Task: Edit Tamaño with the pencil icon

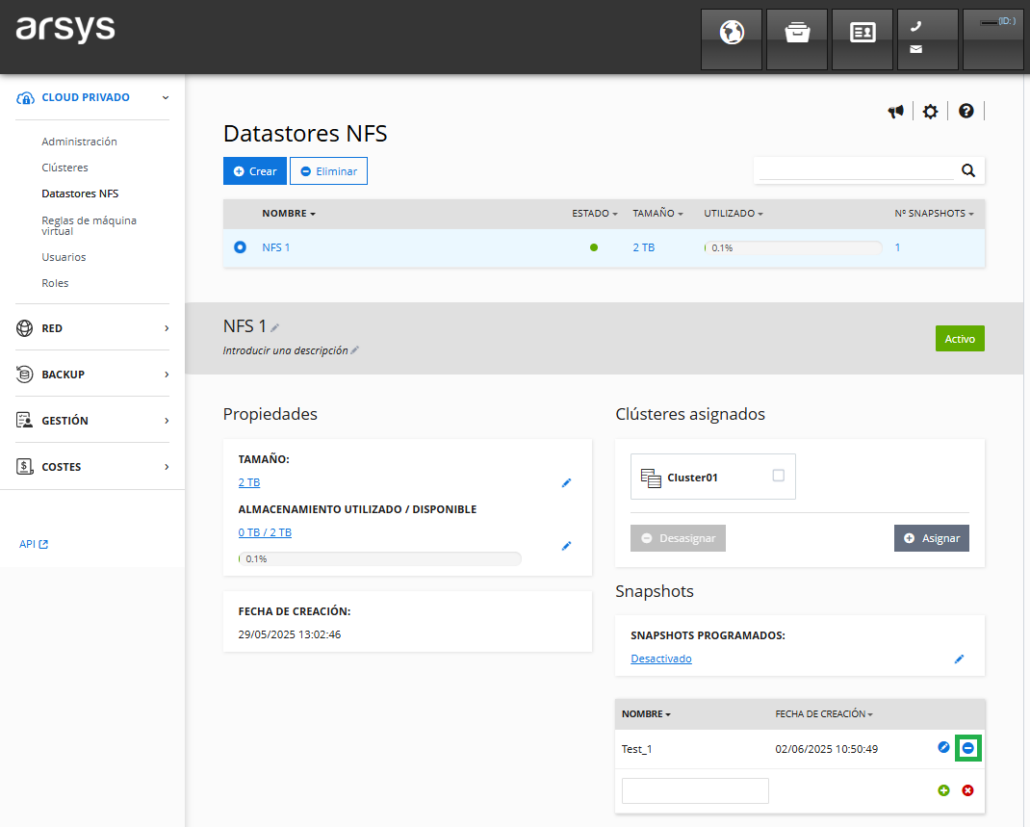Action: point(566,483)
